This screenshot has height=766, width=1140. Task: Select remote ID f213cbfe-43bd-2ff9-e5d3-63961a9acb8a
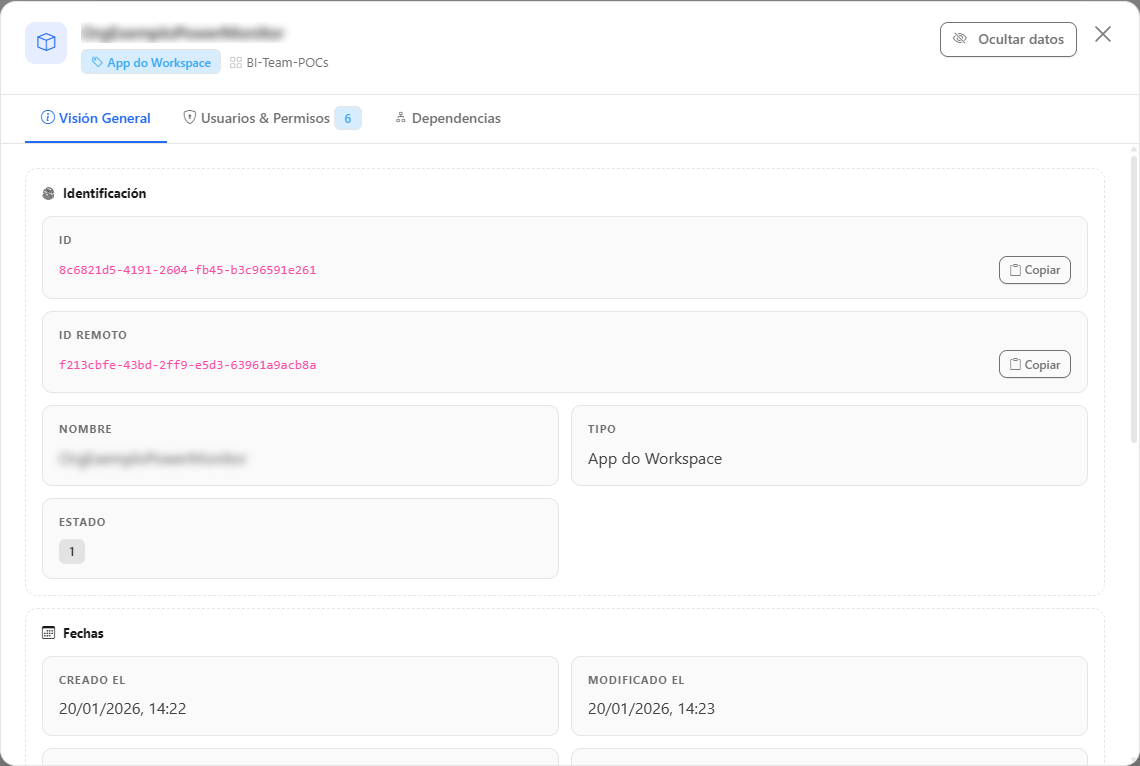(188, 365)
